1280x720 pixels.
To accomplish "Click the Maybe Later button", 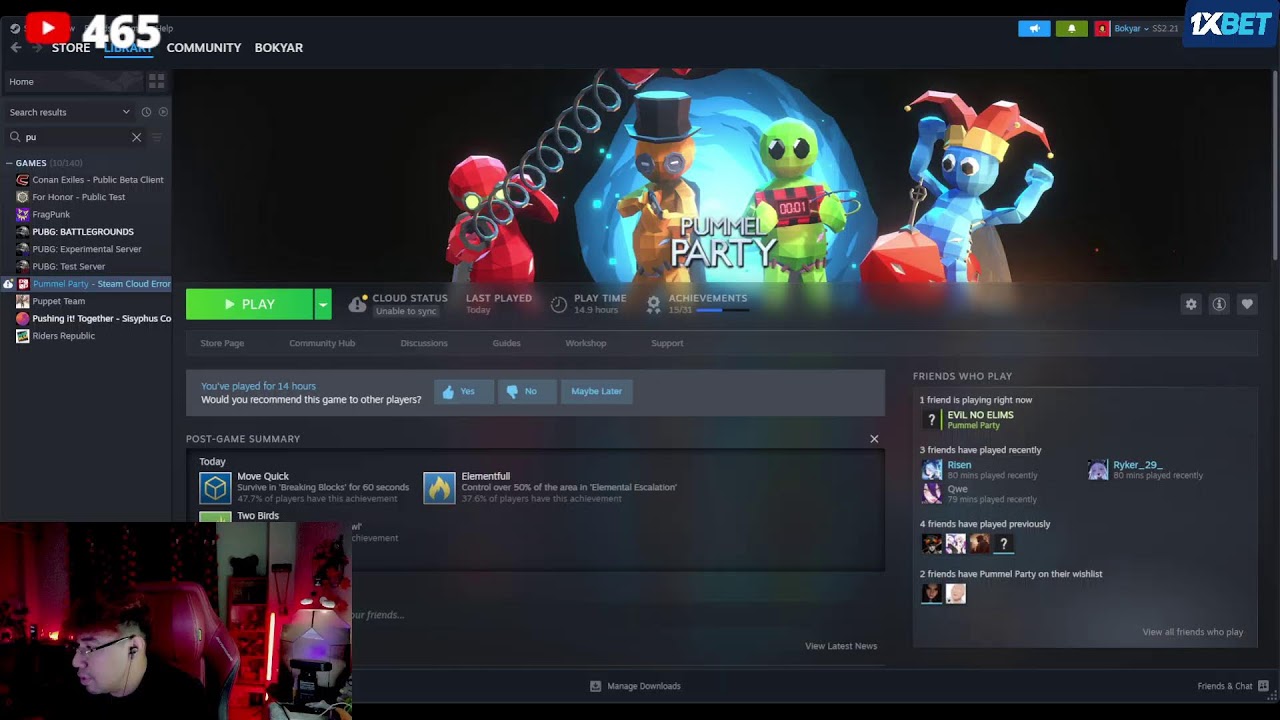I will (596, 391).
